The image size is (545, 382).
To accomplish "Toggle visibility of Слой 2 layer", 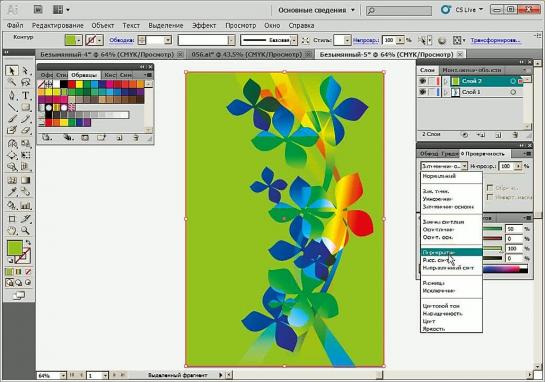I will tap(422, 81).
